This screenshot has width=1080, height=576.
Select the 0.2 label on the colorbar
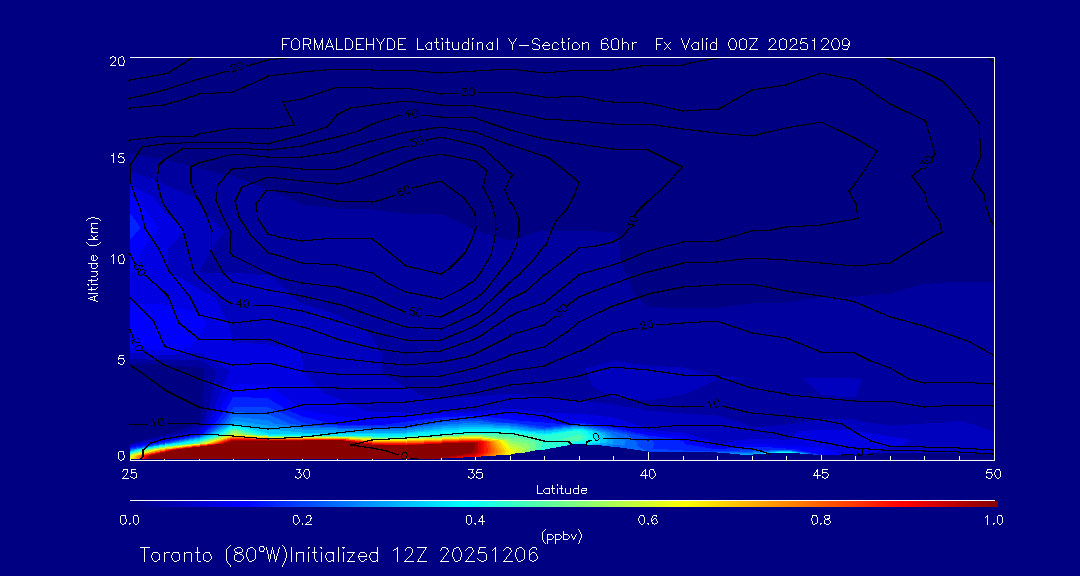302,520
